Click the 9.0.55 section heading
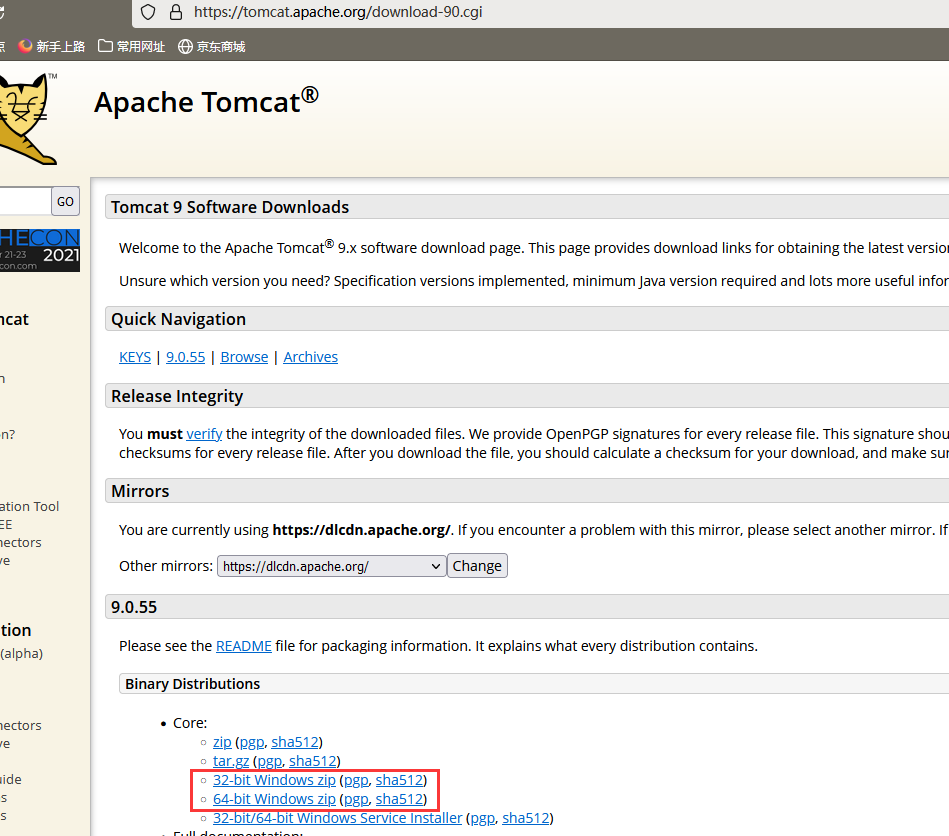This screenshot has width=949, height=836. point(134,607)
